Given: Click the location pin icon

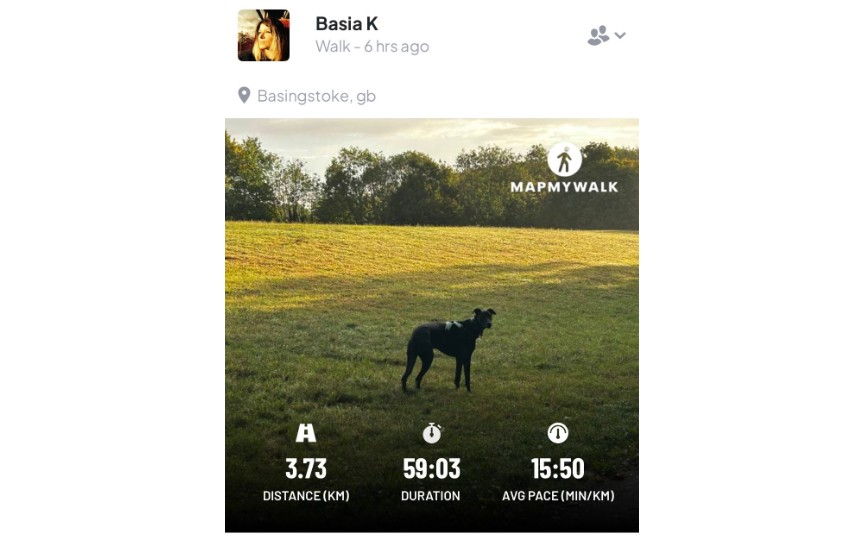Looking at the screenshot, I should click(x=244, y=95).
